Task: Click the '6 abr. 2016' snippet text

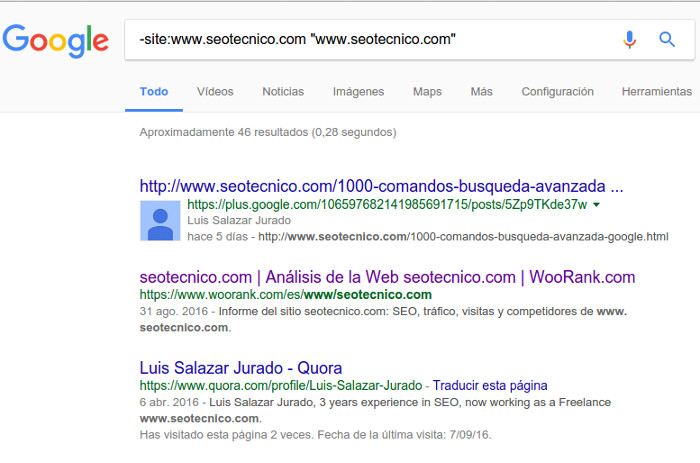Action: [169, 402]
